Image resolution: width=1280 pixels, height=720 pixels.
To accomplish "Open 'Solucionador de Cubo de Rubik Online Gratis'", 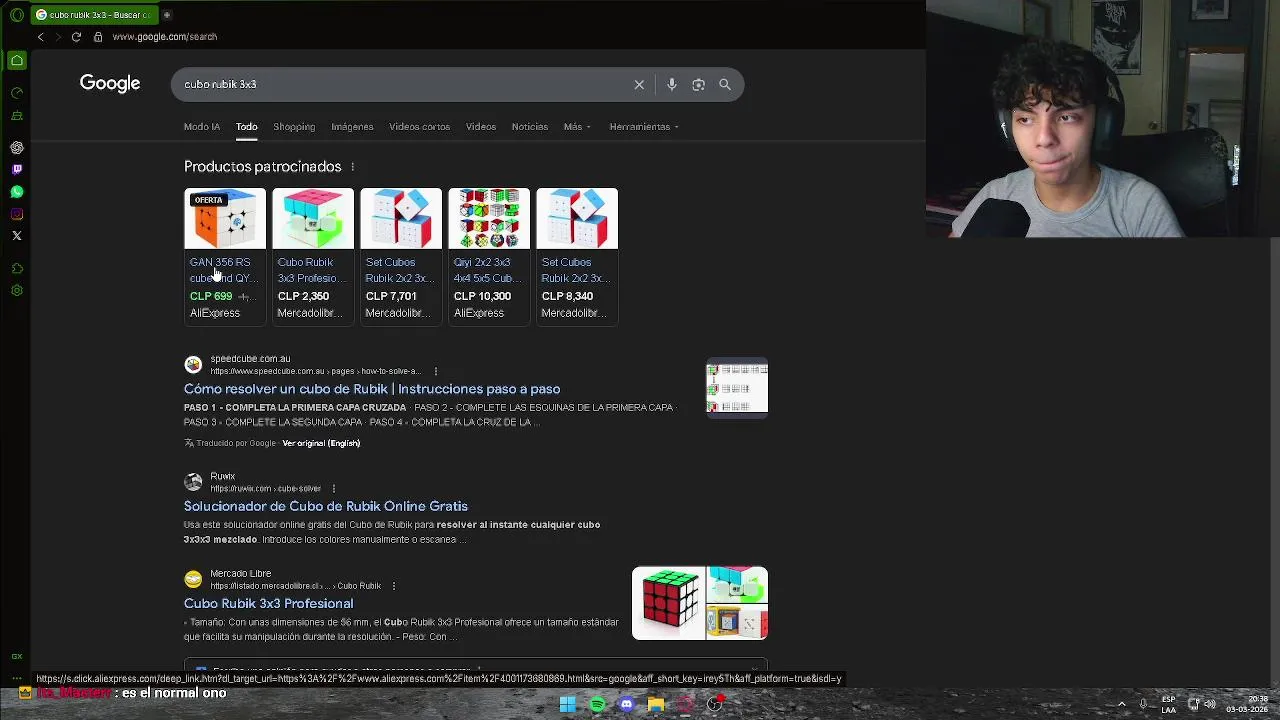I will tap(326, 506).
